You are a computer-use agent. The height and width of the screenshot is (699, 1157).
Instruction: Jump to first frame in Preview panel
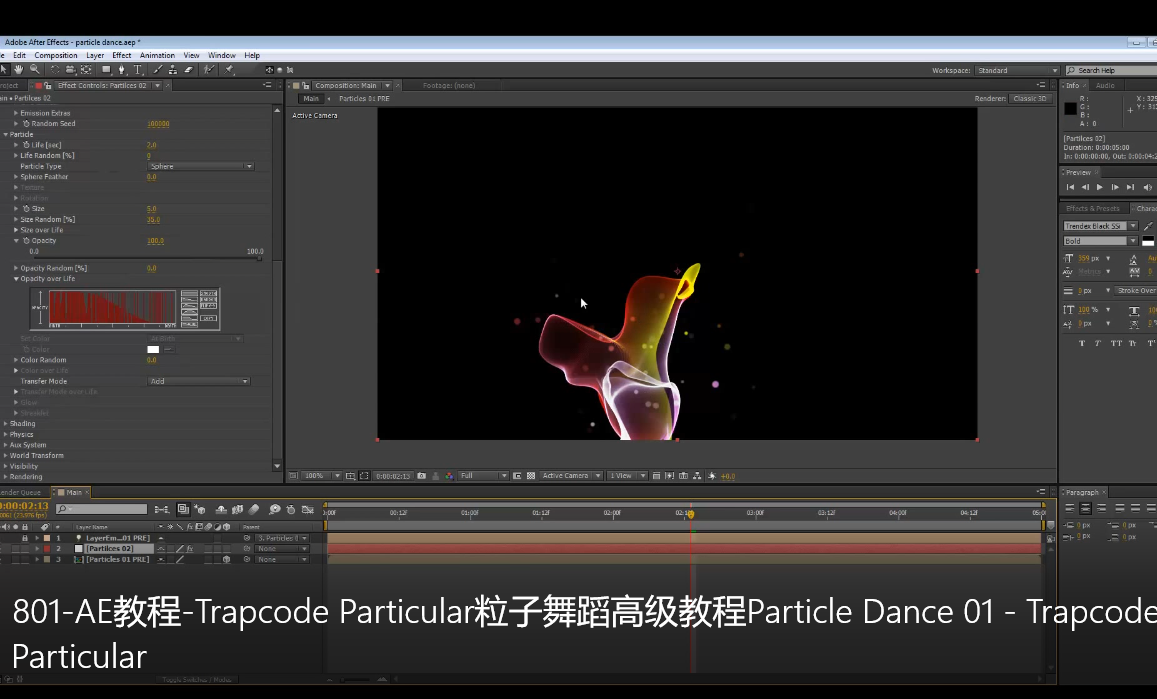(x=1070, y=187)
